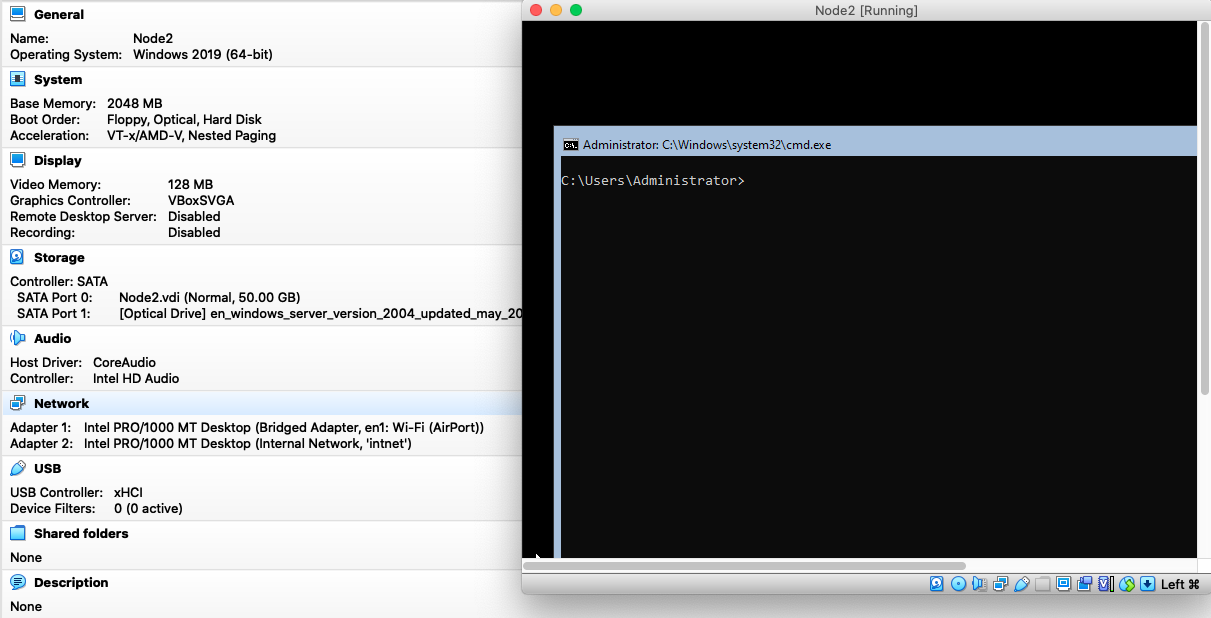The image size is (1211, 618).
Task: Click 'VT-x/AMD-V, Nested Paging' acceleration value
Action: (x=191, y=136)
